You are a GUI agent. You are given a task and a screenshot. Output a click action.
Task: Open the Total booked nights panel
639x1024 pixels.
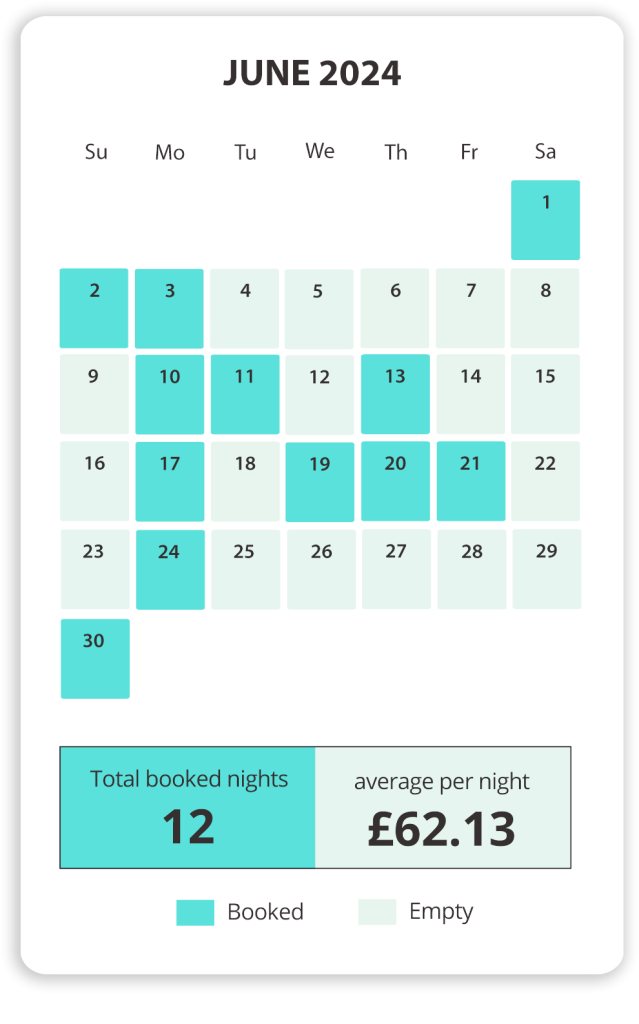(x=188, y=807)
